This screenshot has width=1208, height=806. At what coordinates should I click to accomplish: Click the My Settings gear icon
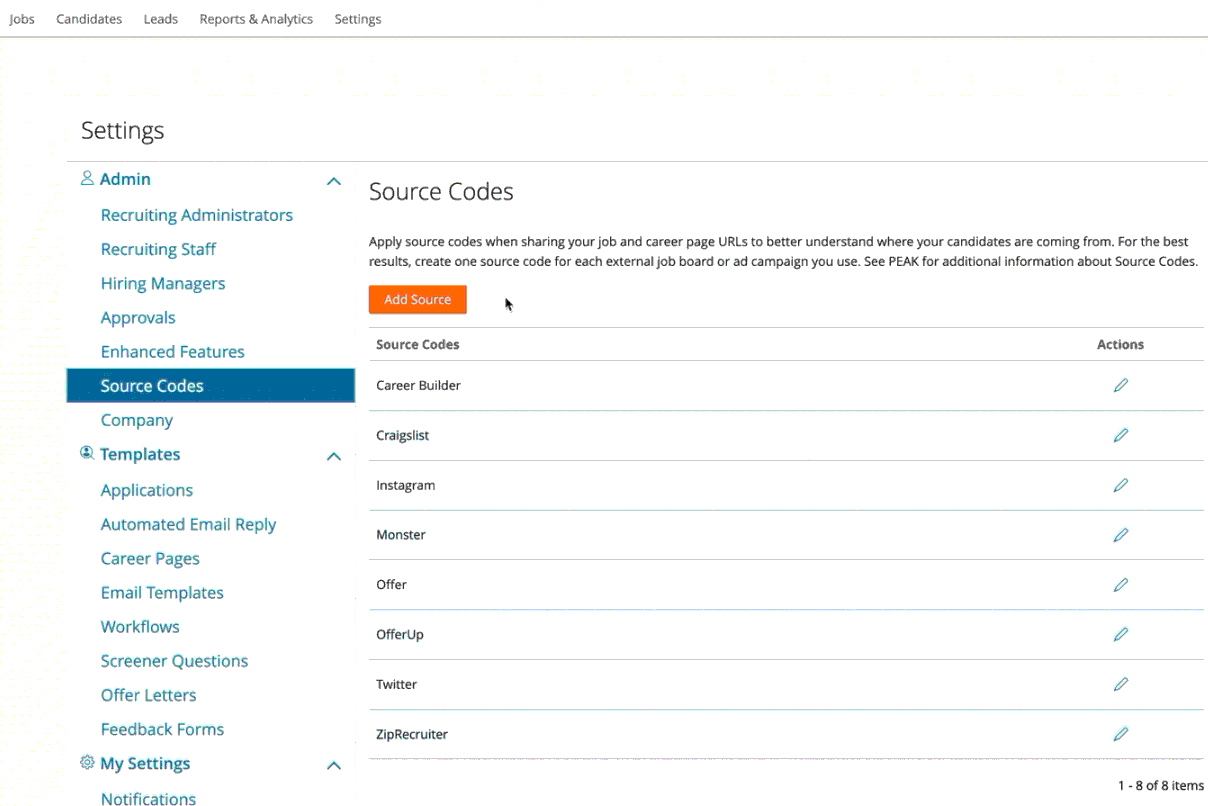pos(87,763)
